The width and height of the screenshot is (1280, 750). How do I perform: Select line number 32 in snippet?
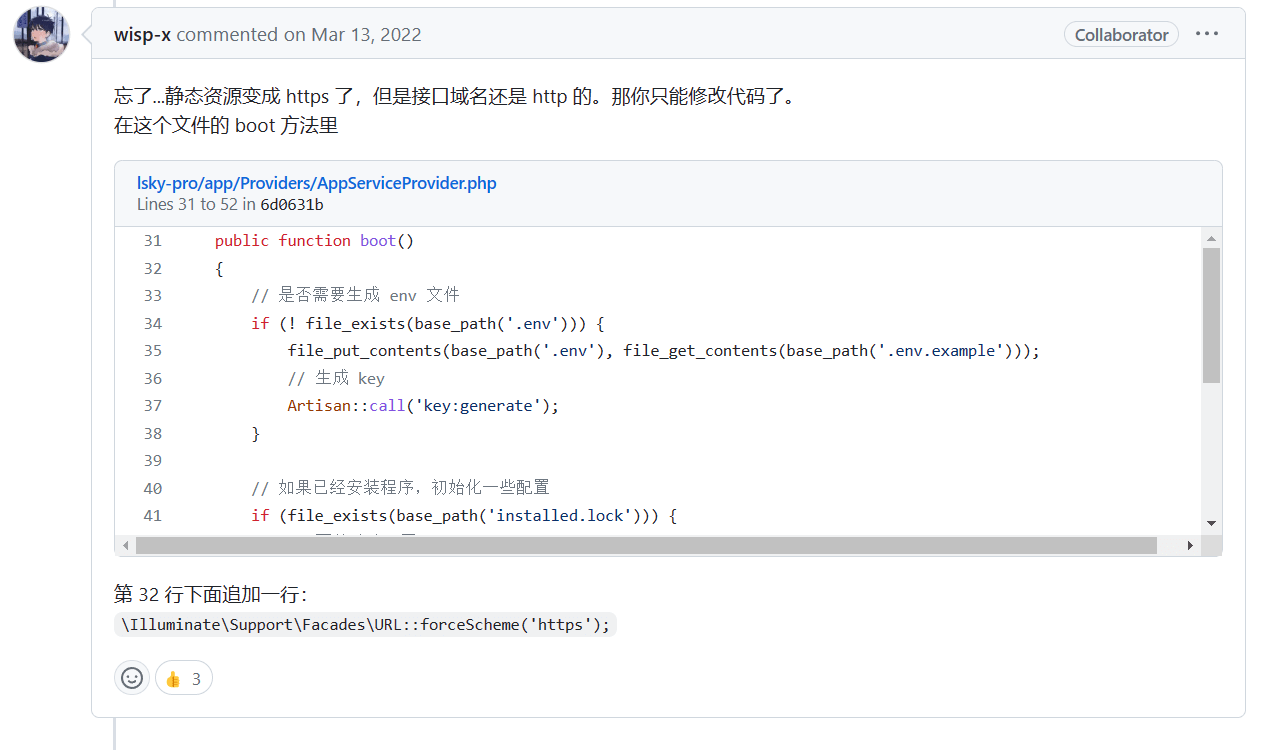click(x=152, y=268)
